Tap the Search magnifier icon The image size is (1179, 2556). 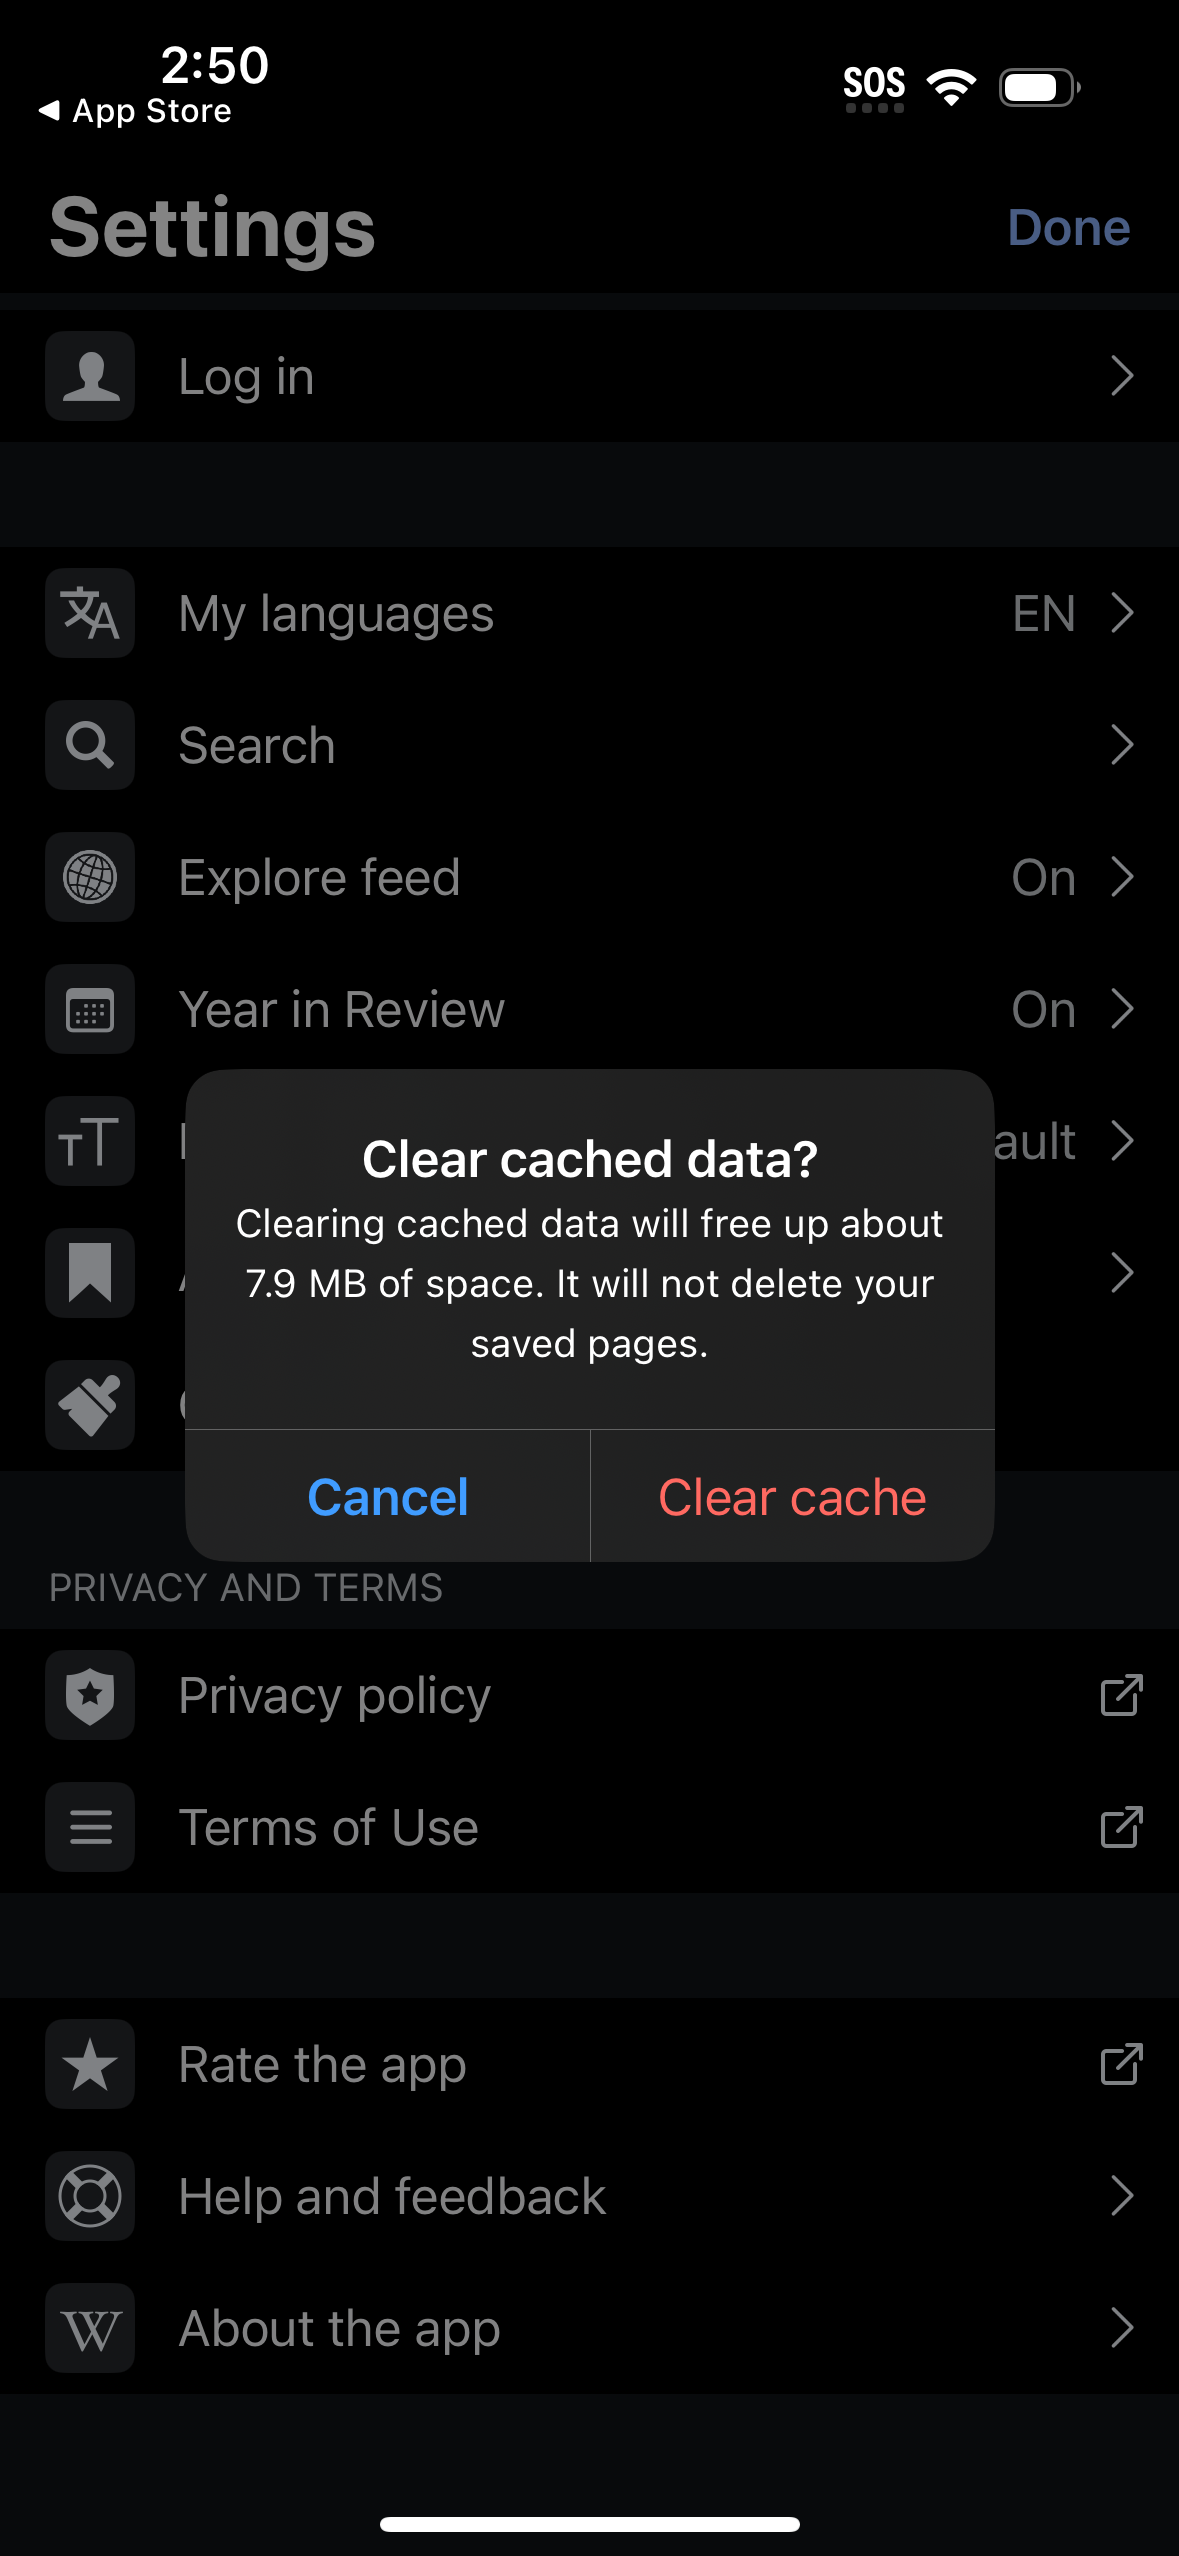[89, 745]
